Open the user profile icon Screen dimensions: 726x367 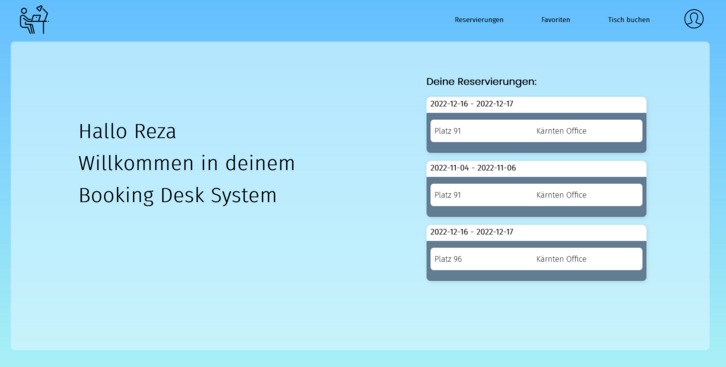(694, 19)
